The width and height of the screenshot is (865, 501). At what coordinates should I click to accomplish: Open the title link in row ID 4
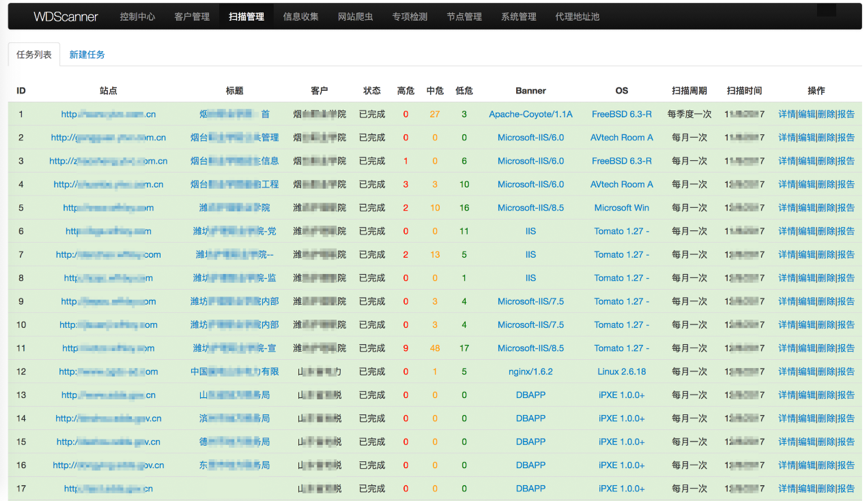click(234, 184)
